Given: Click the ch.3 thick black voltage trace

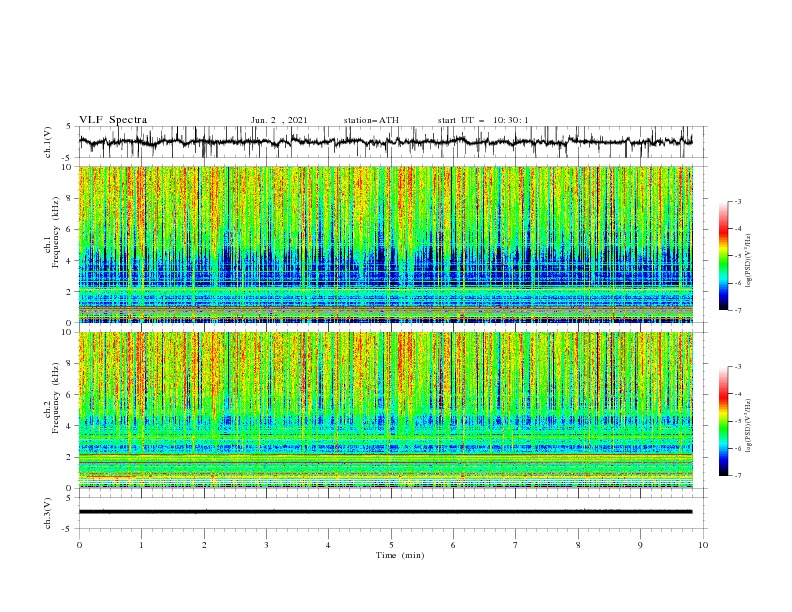Looking at the screenshot, I should pos(386,512).
